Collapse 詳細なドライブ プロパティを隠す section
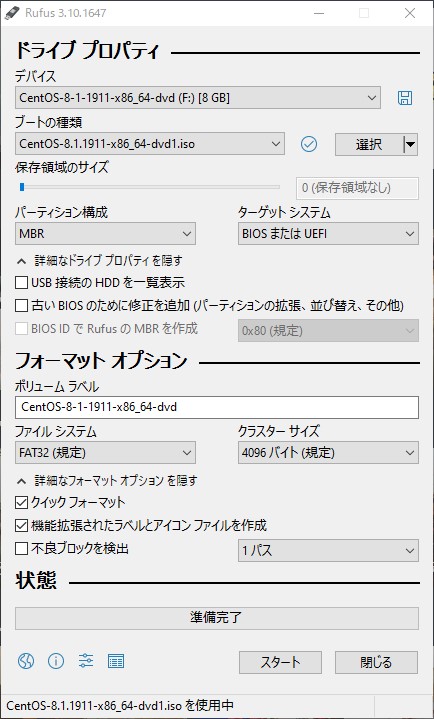Screen dimensions: 434x719 pyautogui.click(x=100, y=261)
